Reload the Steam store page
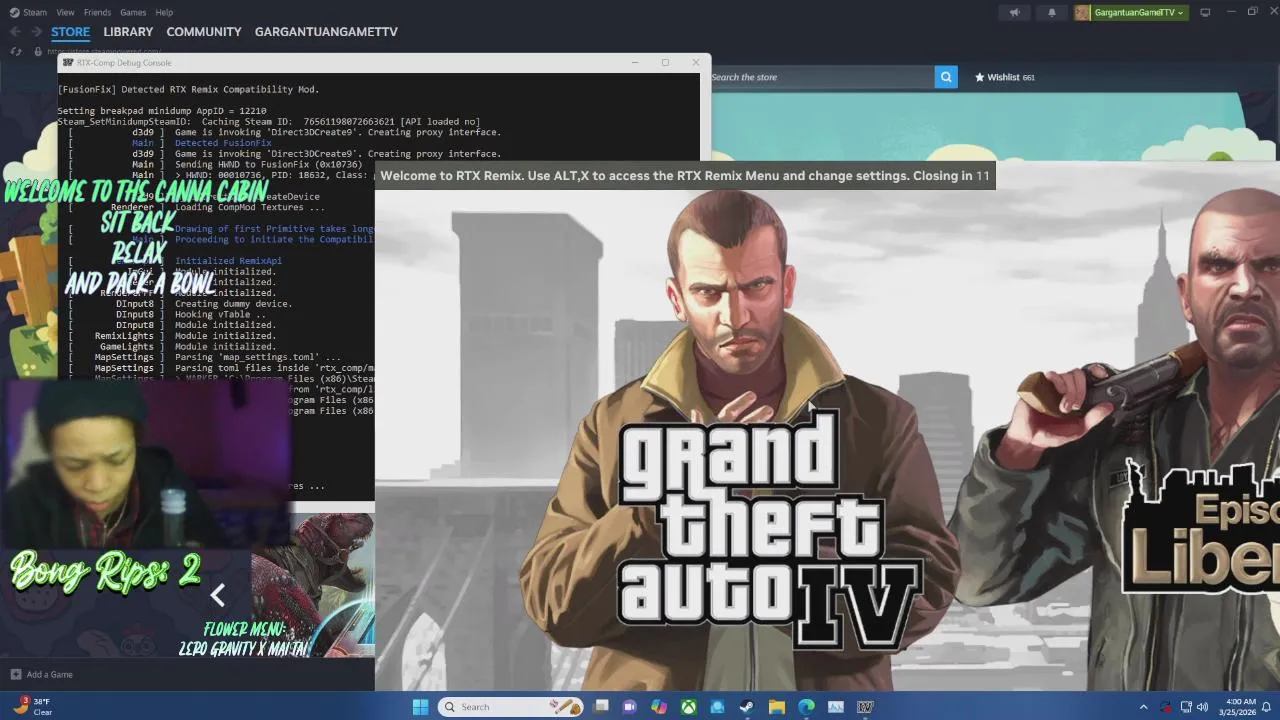Image resolution: width=1280 pixels, height=720 pixels. tap(16, 51)
